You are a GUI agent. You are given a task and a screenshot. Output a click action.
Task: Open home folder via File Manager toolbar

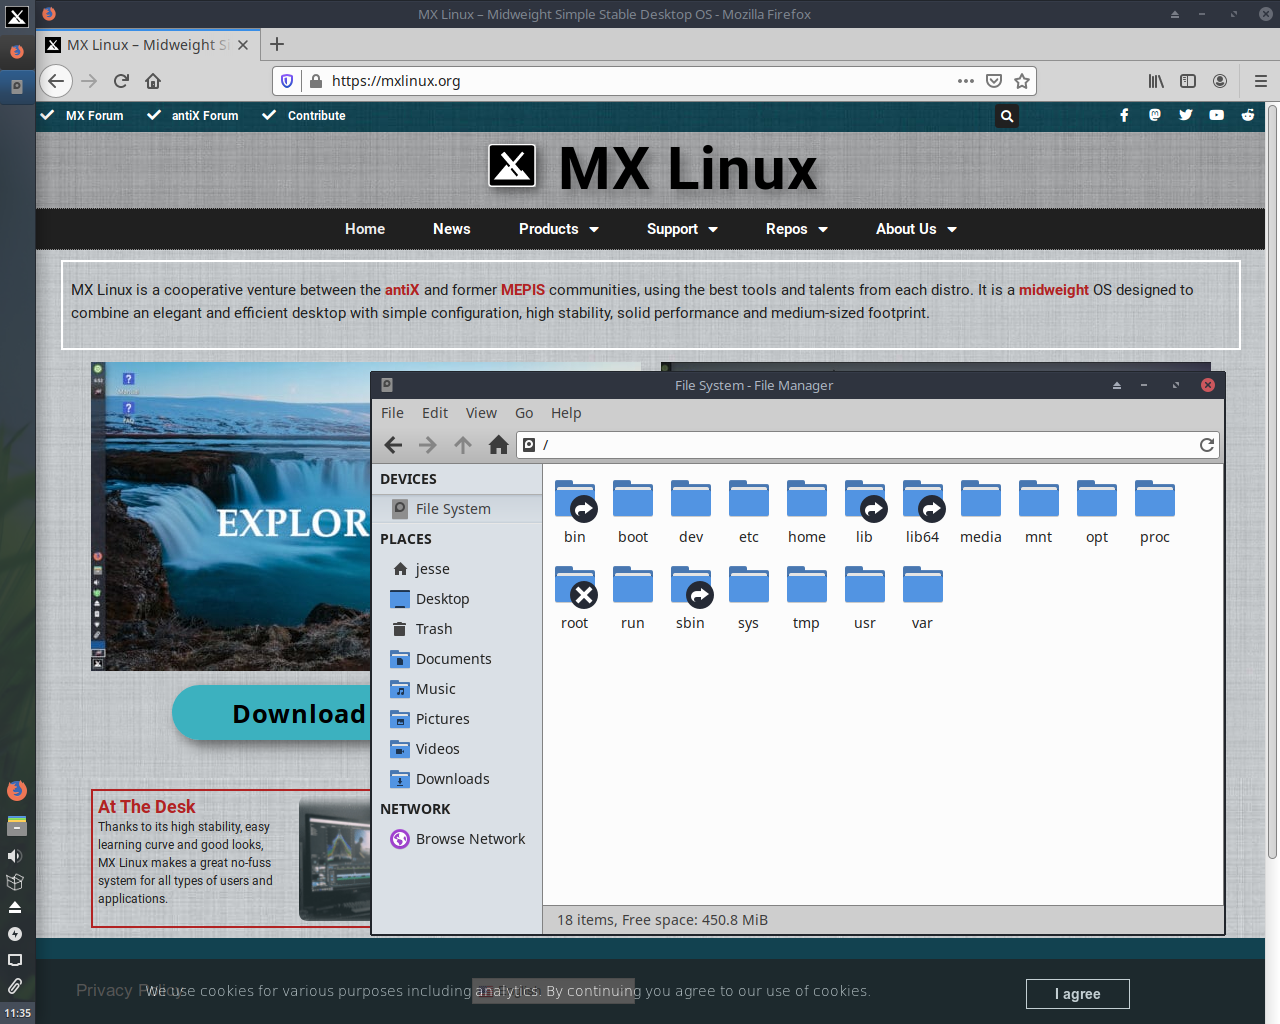pyautogui.click(x=498, y=445)
